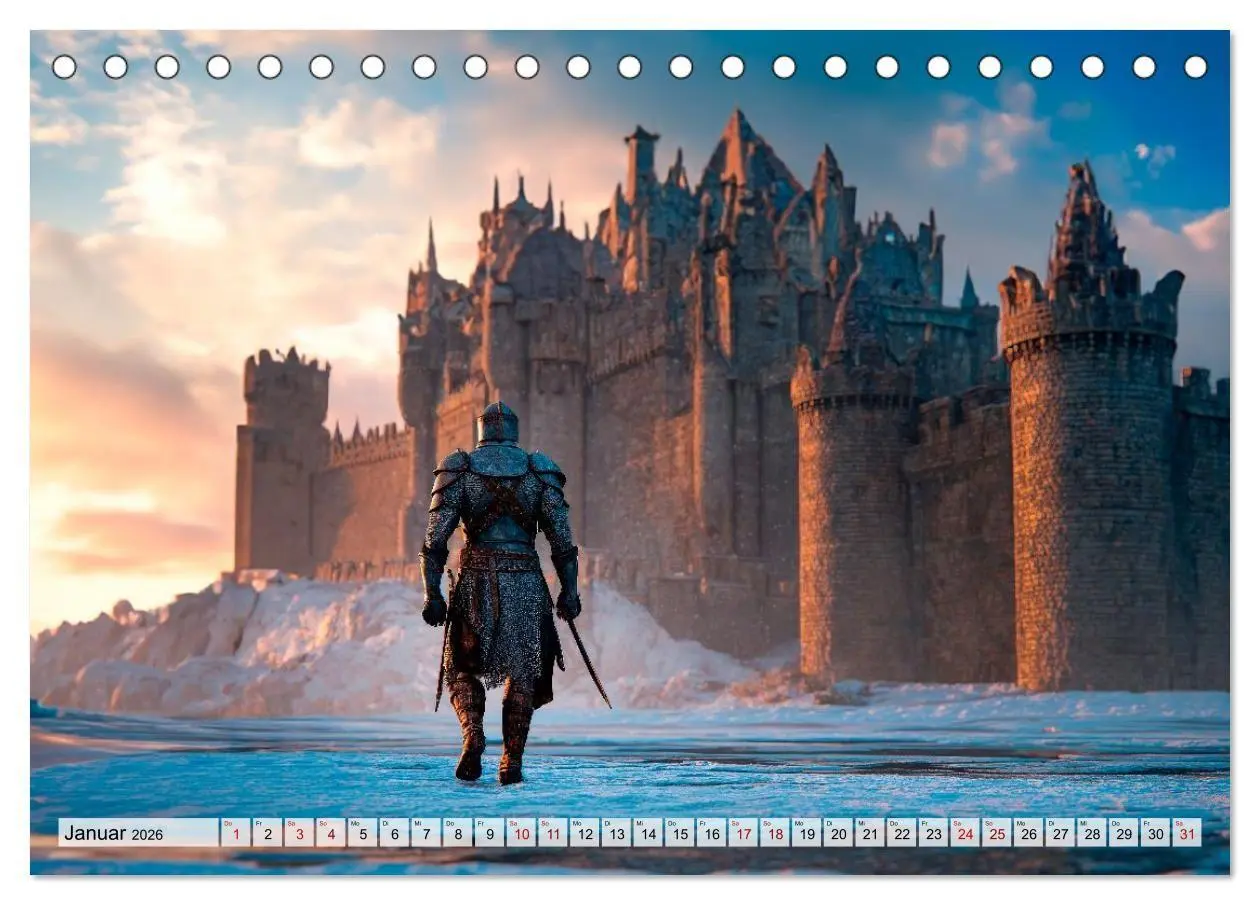Viewport: 1260px width, 905px height.
Task: Choose the date cell numbered 6
Action: click(394, 833)
